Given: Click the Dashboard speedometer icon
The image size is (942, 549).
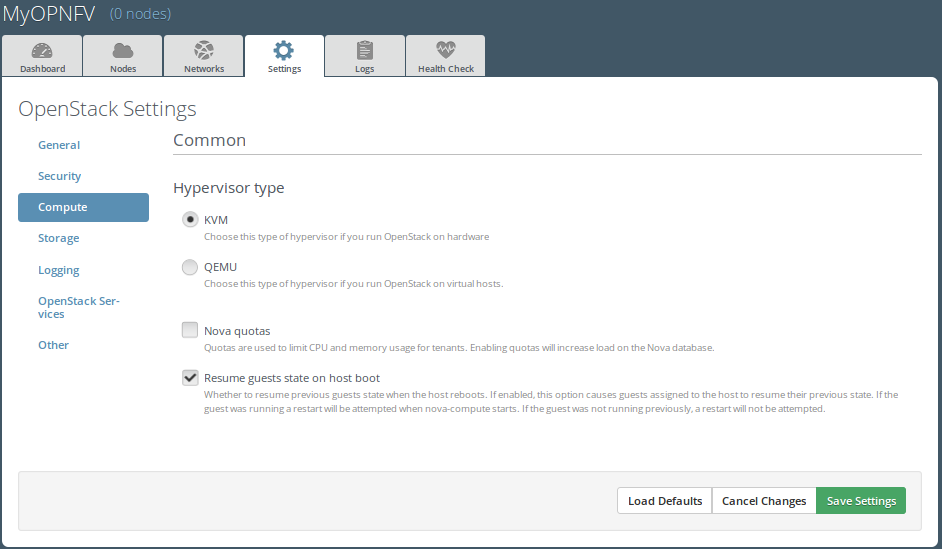Looking at the screenshot, I should [x=42, y=50].
